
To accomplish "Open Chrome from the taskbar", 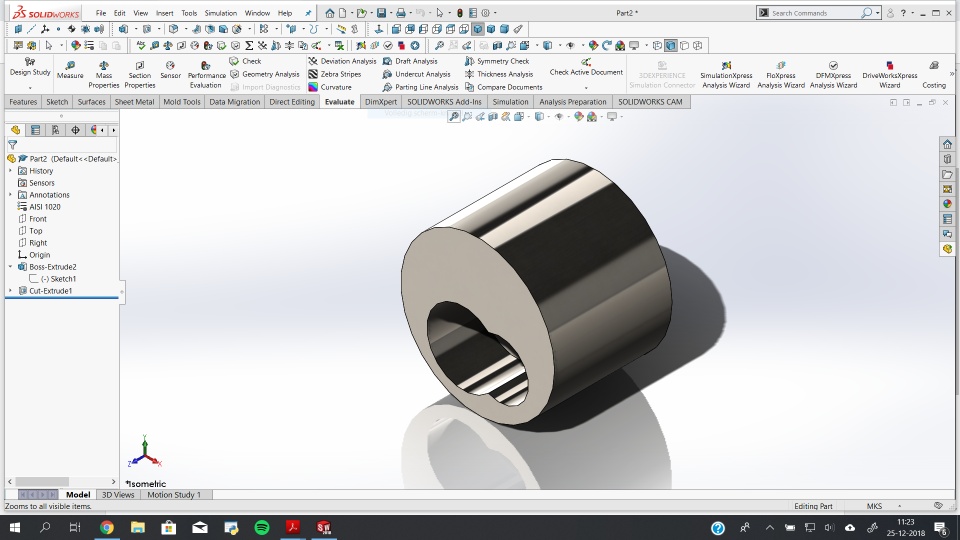I will click(107, 527).
